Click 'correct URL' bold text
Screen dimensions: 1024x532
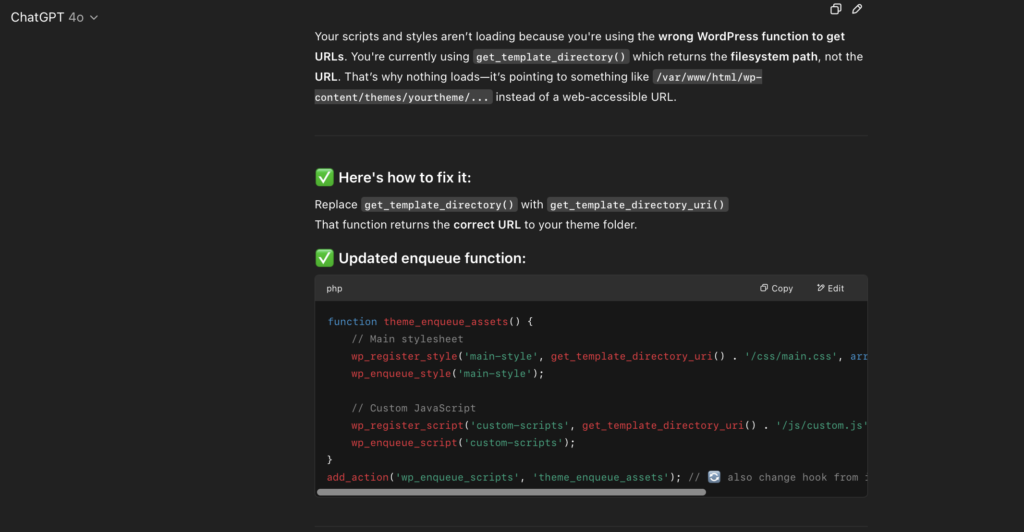487,225
